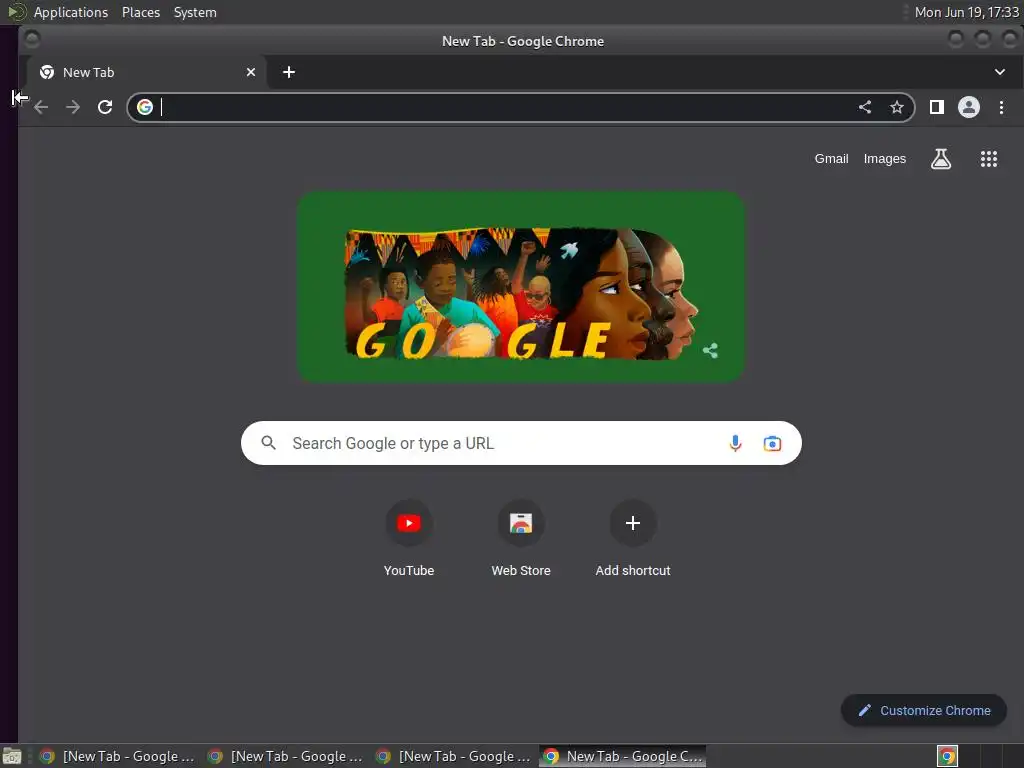
Task: Reload the current page
Action: click(x=105, y=107)
